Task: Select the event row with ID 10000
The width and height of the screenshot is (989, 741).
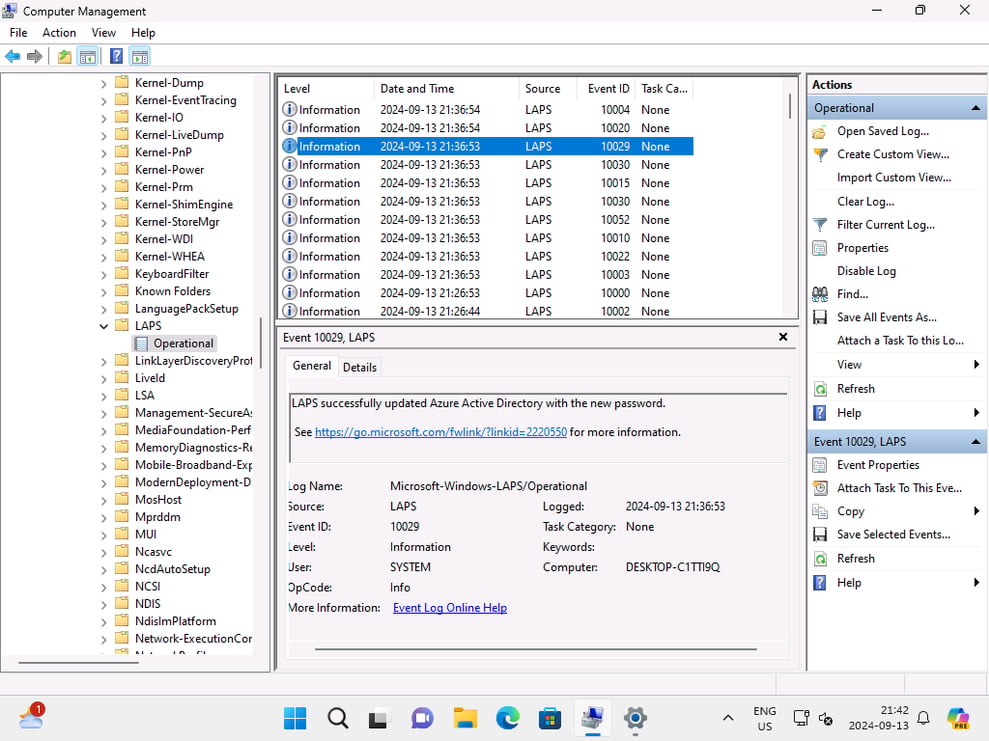Action: click(x=487, y=293)
